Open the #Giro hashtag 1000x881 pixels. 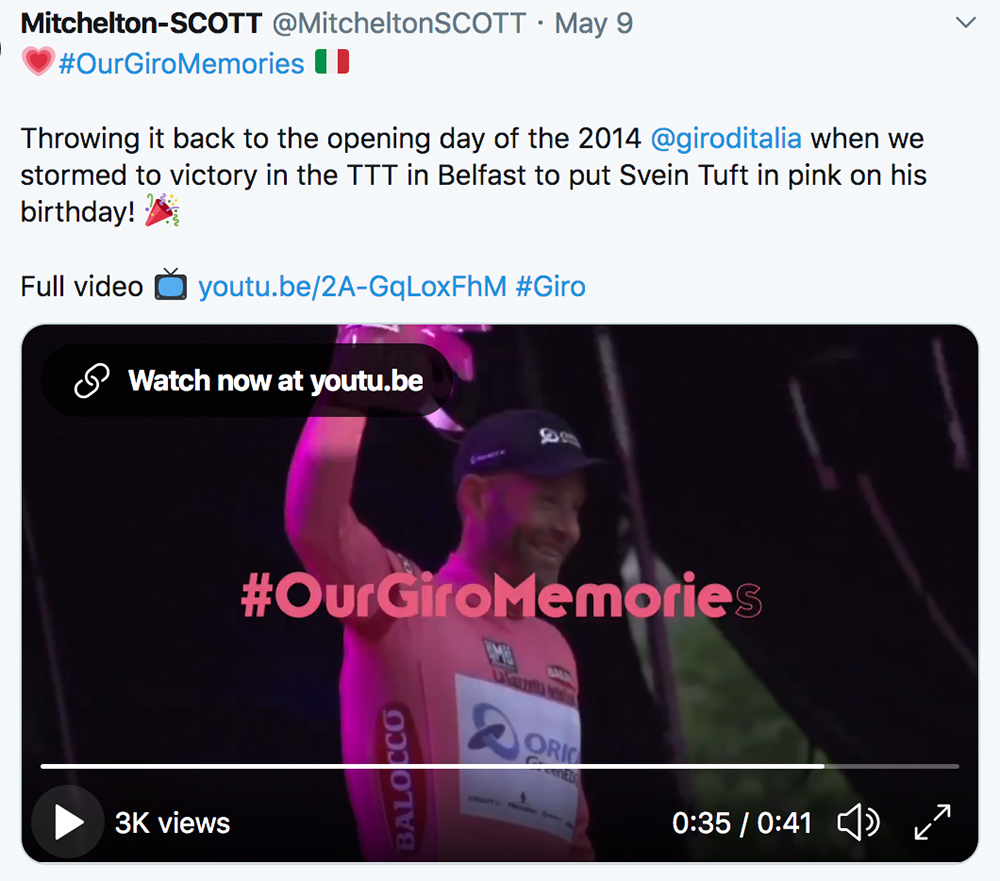point(550,287)
